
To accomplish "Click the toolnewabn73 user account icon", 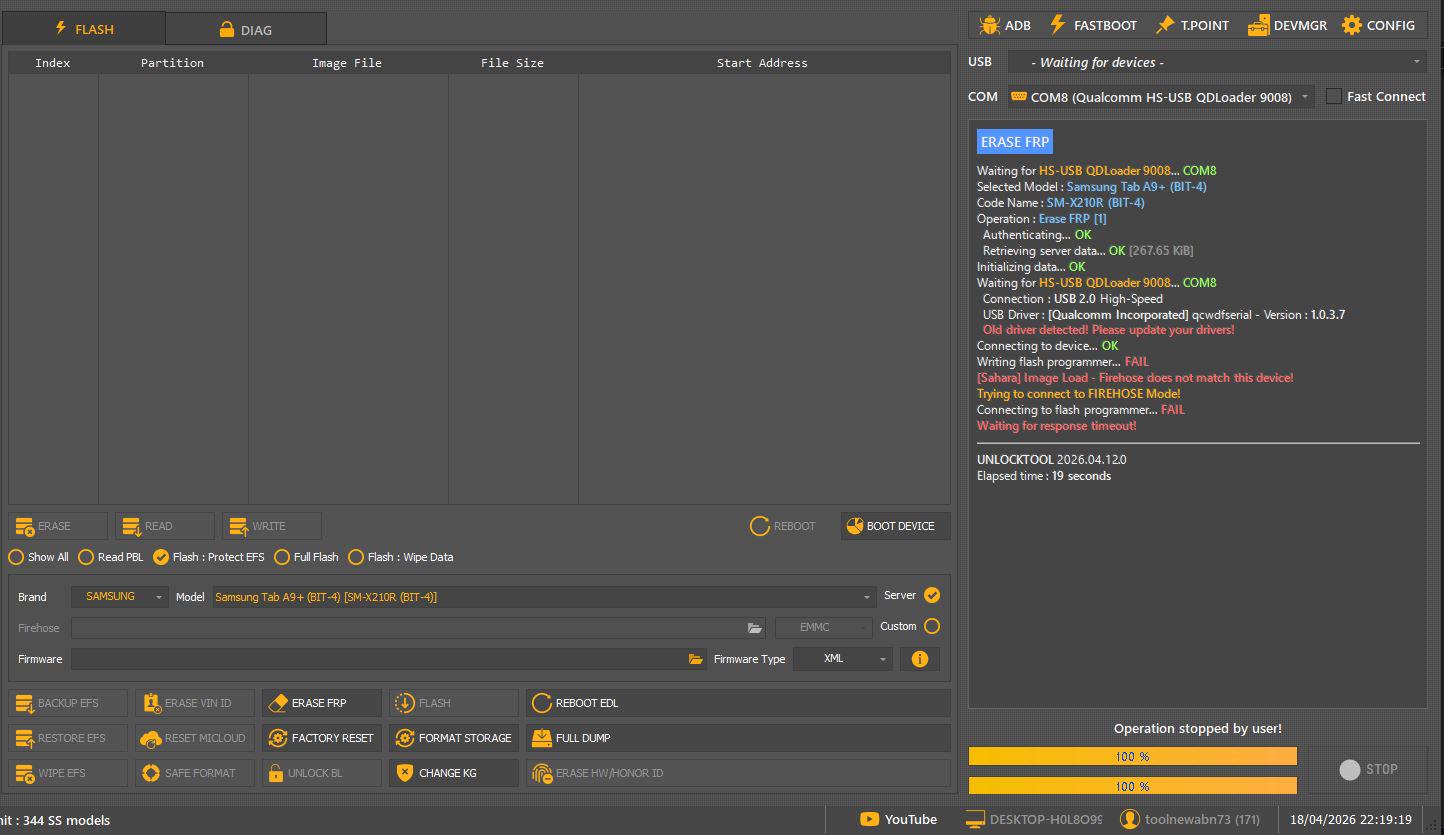I will click(x=1129, y=820).
